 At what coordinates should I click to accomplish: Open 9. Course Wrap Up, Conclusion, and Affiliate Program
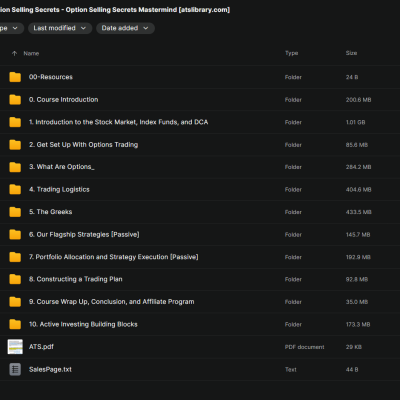pyautogui.click(x=111, y=302)
